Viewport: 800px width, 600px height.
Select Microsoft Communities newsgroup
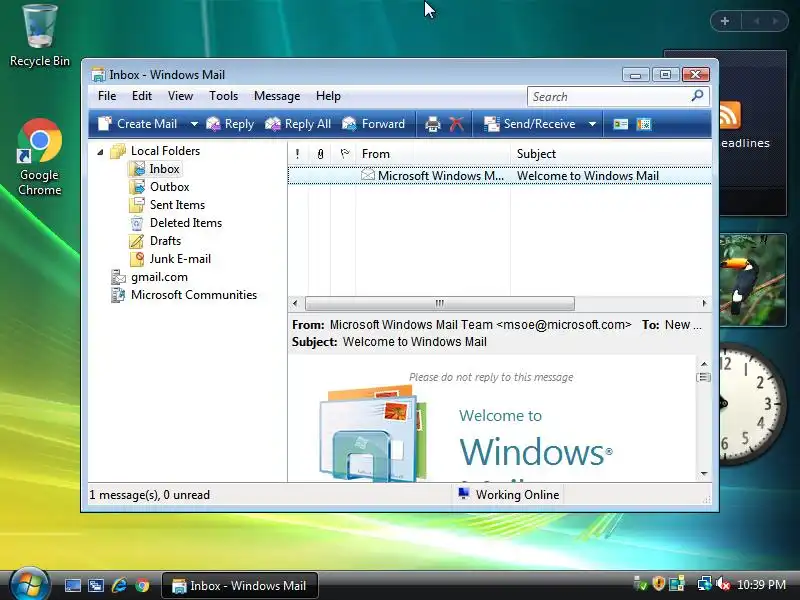click(x=194, y=295)
